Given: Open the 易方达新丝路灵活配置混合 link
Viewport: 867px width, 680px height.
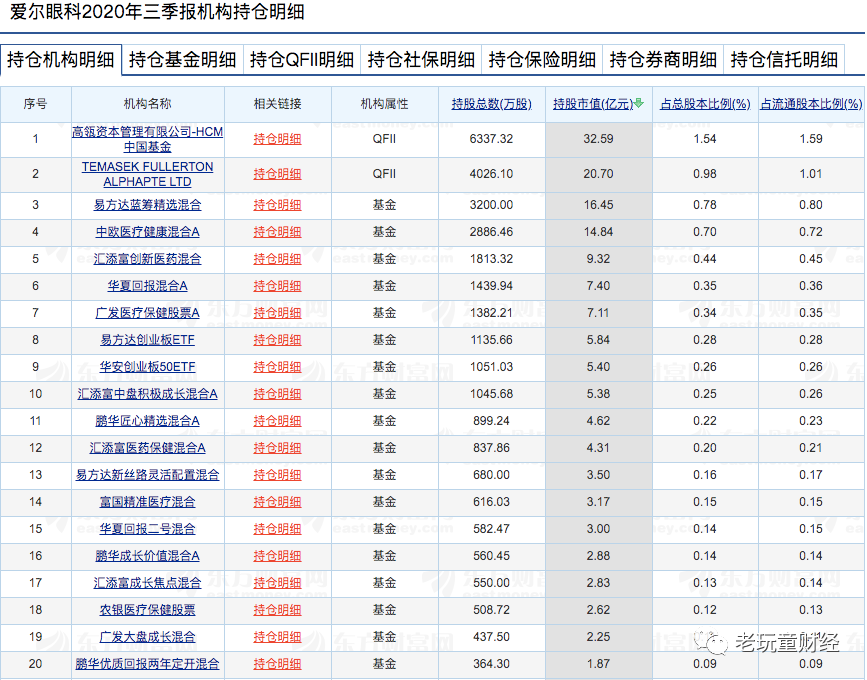Looking at the screenshot, I should coord(148,475).
